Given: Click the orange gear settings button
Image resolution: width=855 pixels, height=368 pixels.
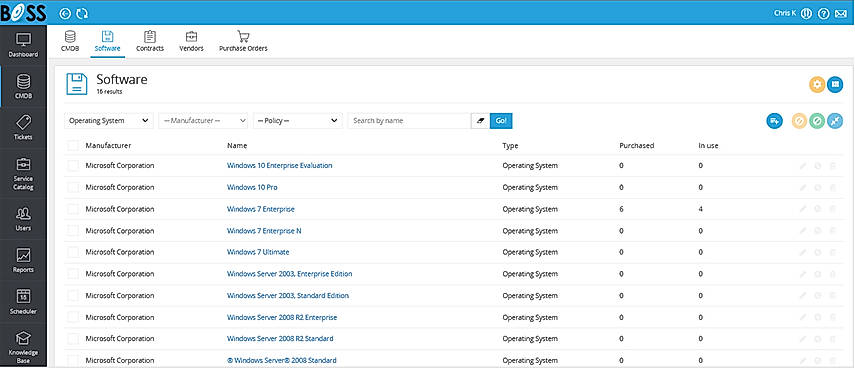Looking at the screenshot, I should (x=817, y=85).
